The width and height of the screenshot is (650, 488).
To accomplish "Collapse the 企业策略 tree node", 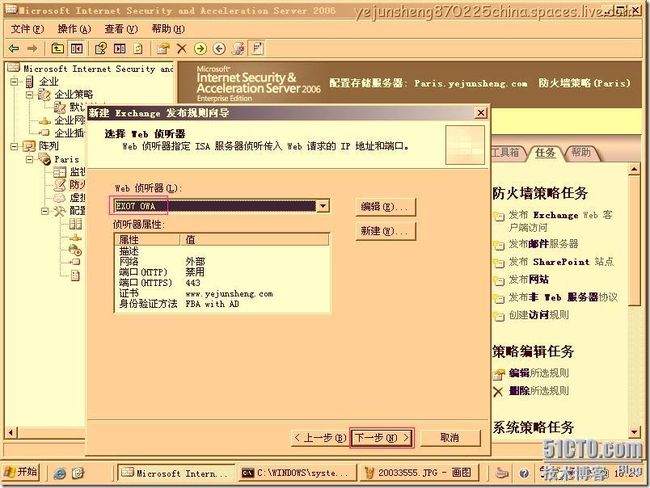I will point(30,95).
